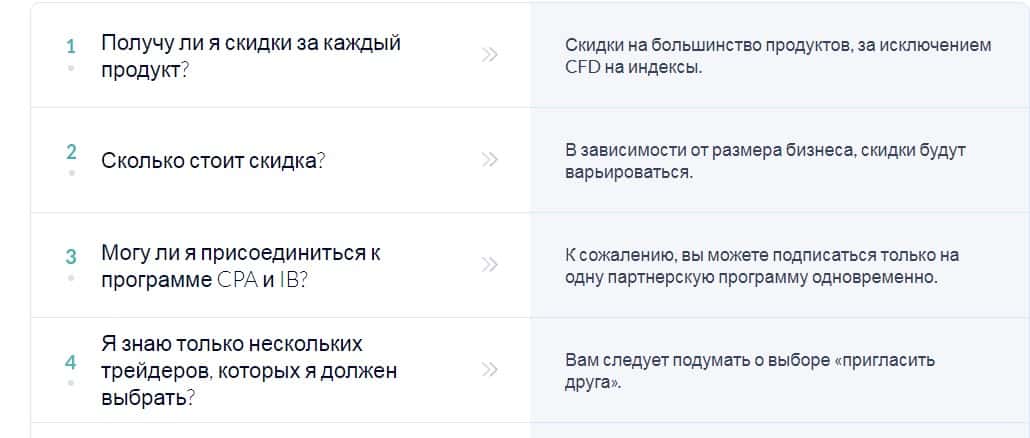Expand question about joining CPA and IB programs
The image size is (1030, 438).
click(240, 266)
